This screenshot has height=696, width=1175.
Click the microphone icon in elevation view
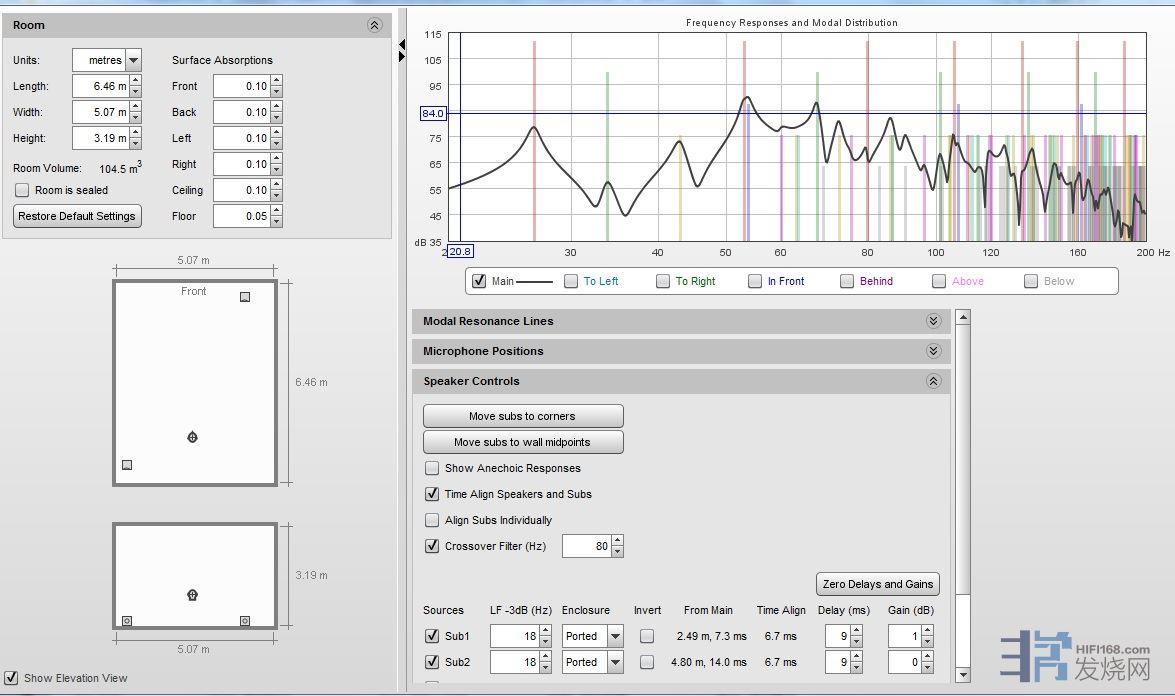pyautogui.click(x=192, y=595)
